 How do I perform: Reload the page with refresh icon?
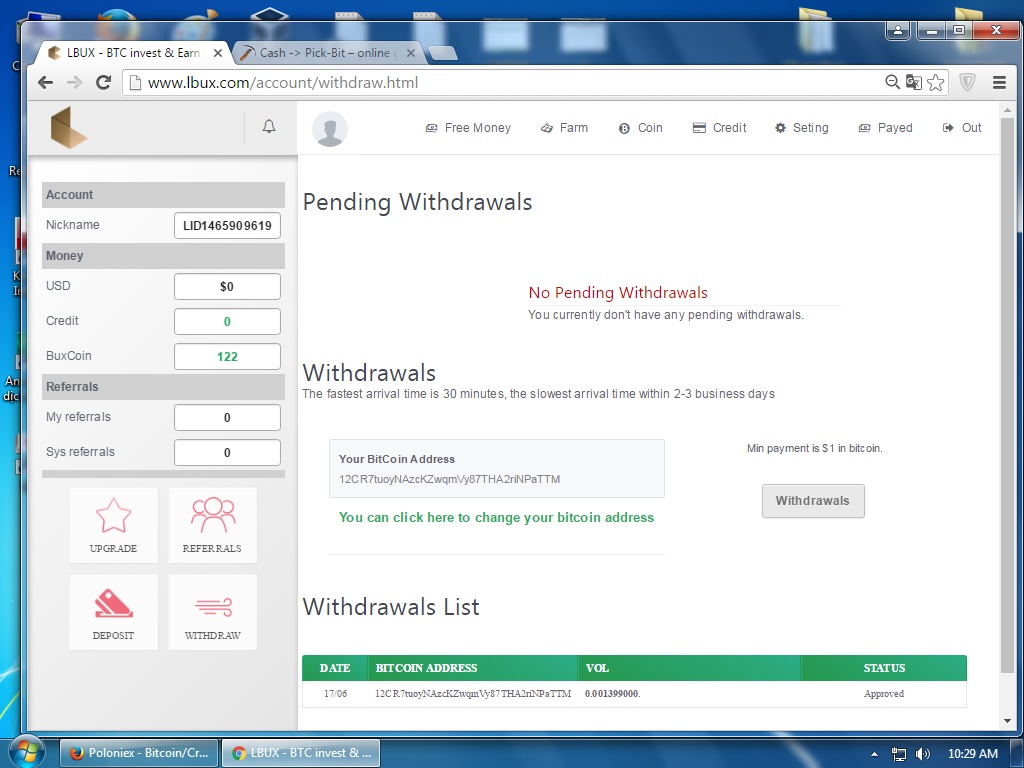click(103, 82)
